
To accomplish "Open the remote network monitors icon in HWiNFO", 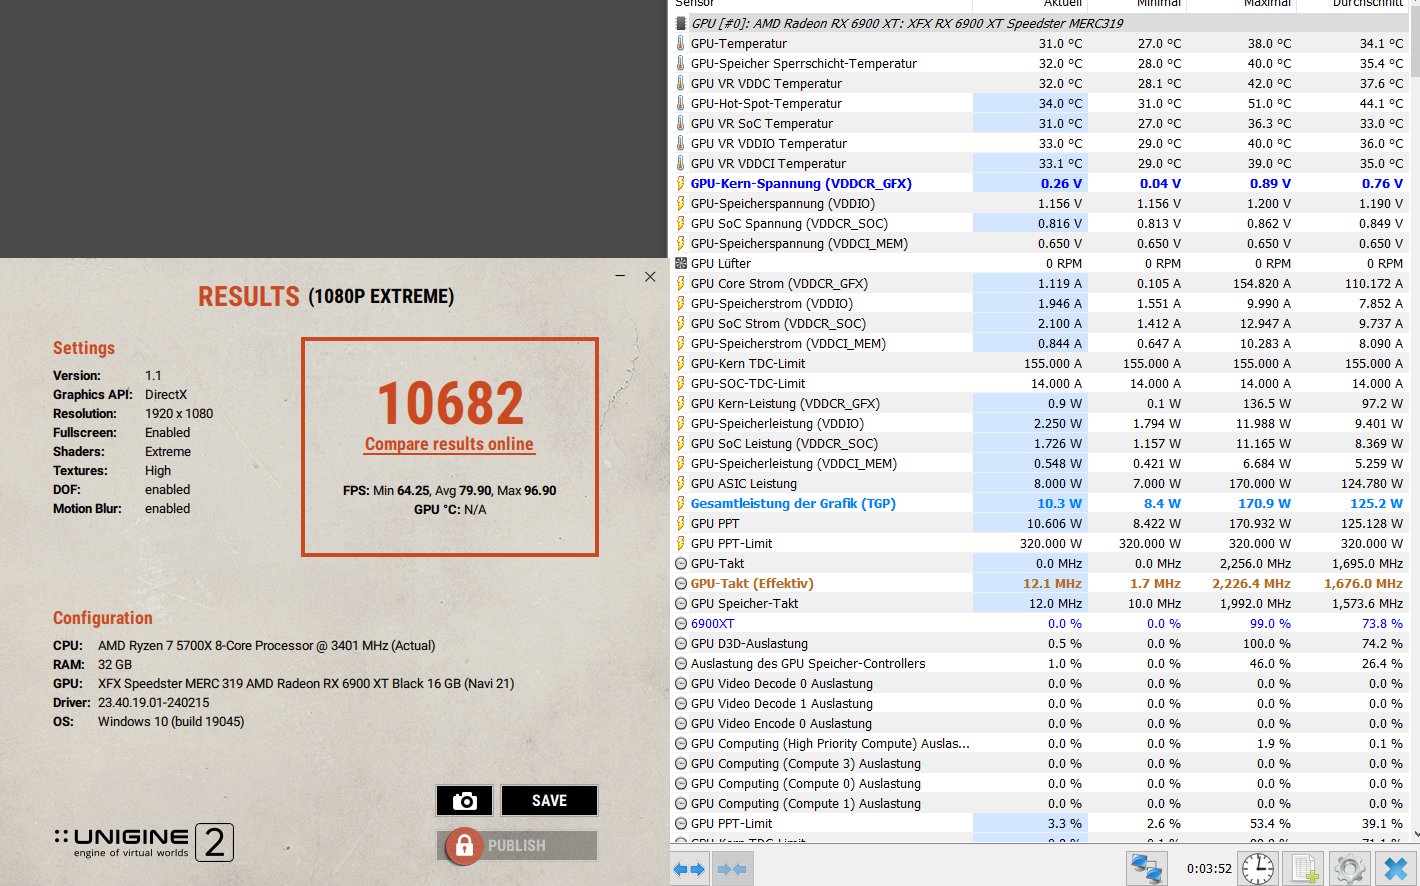I will tap(1147, 868).
